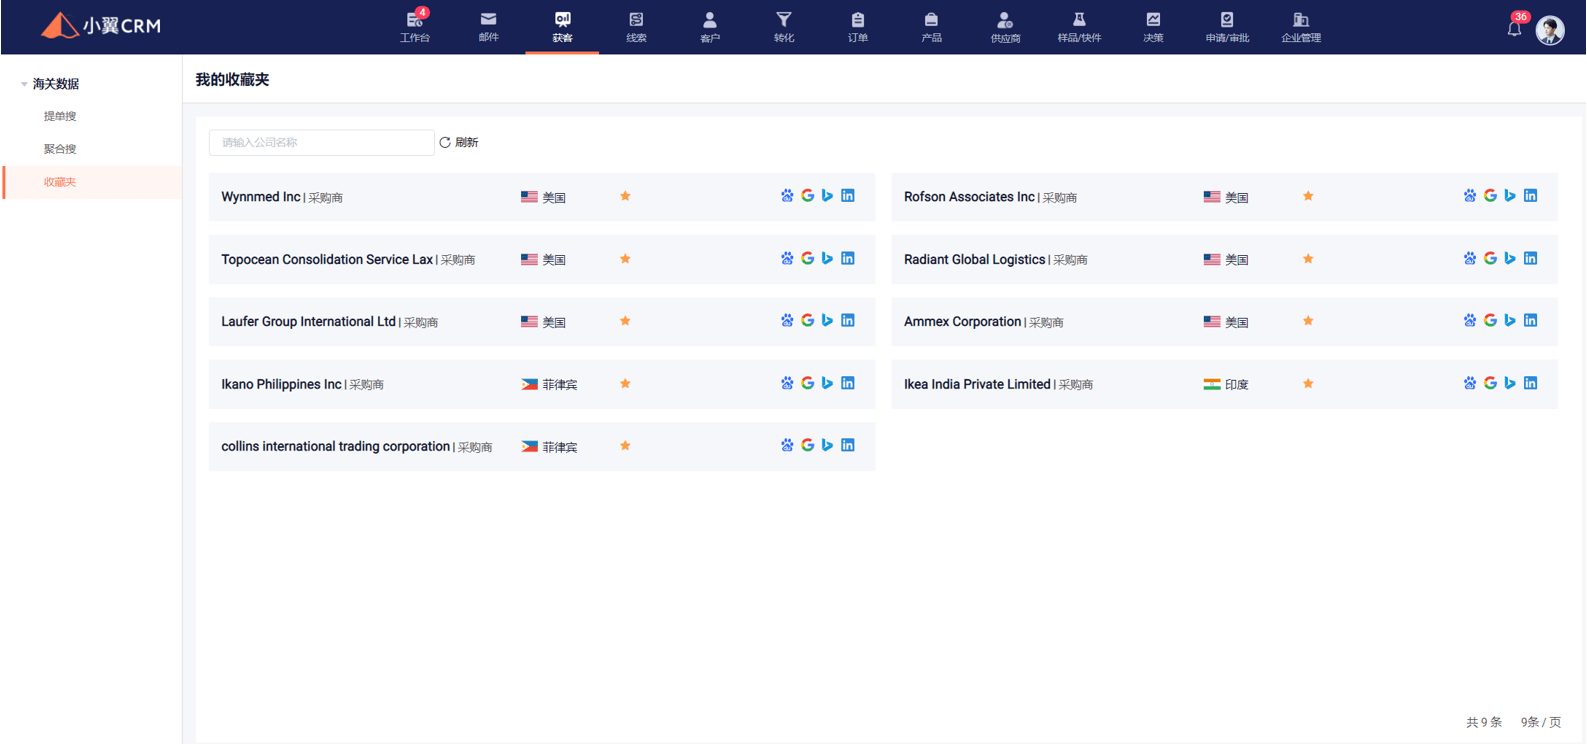Open Laufer Group International Ltd entry
1587x750 pixels.
click(x=309, y=321)
